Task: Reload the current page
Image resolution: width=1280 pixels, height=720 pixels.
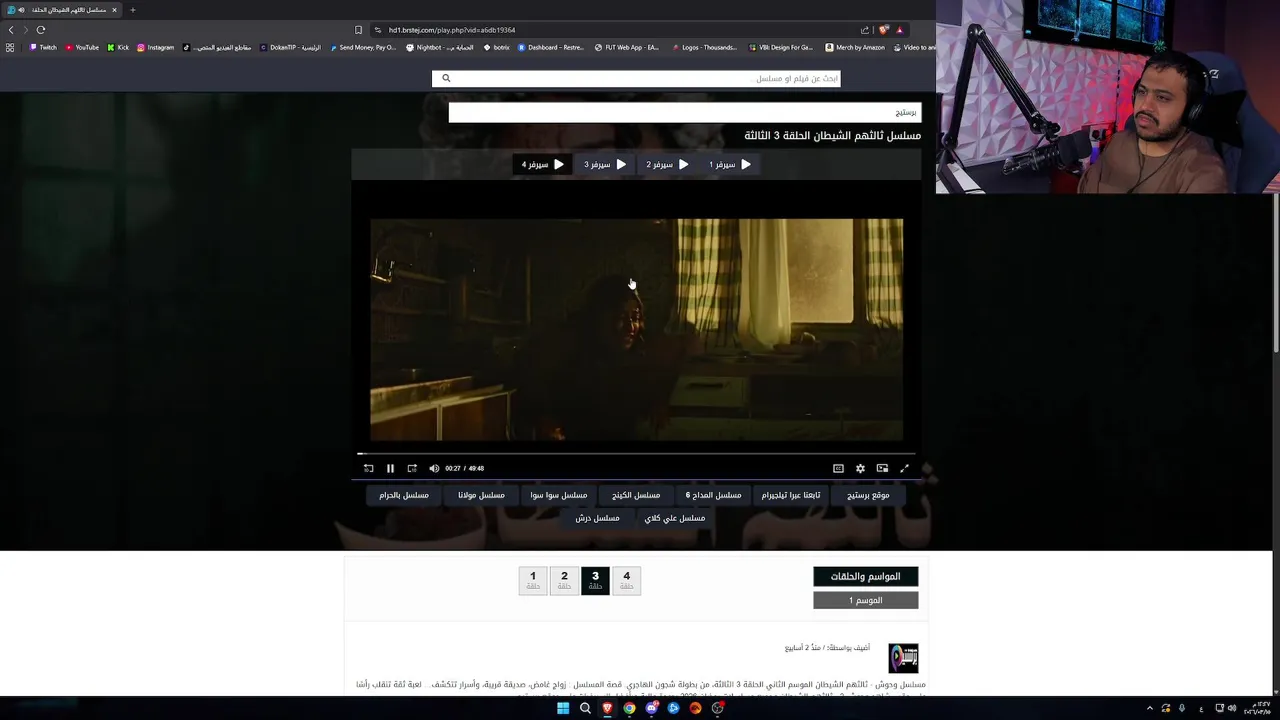Action: pos(41,30)
